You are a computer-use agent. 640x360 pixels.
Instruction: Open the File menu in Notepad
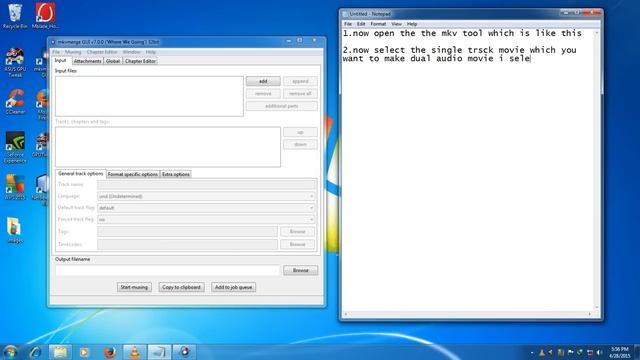click(348, 24)
